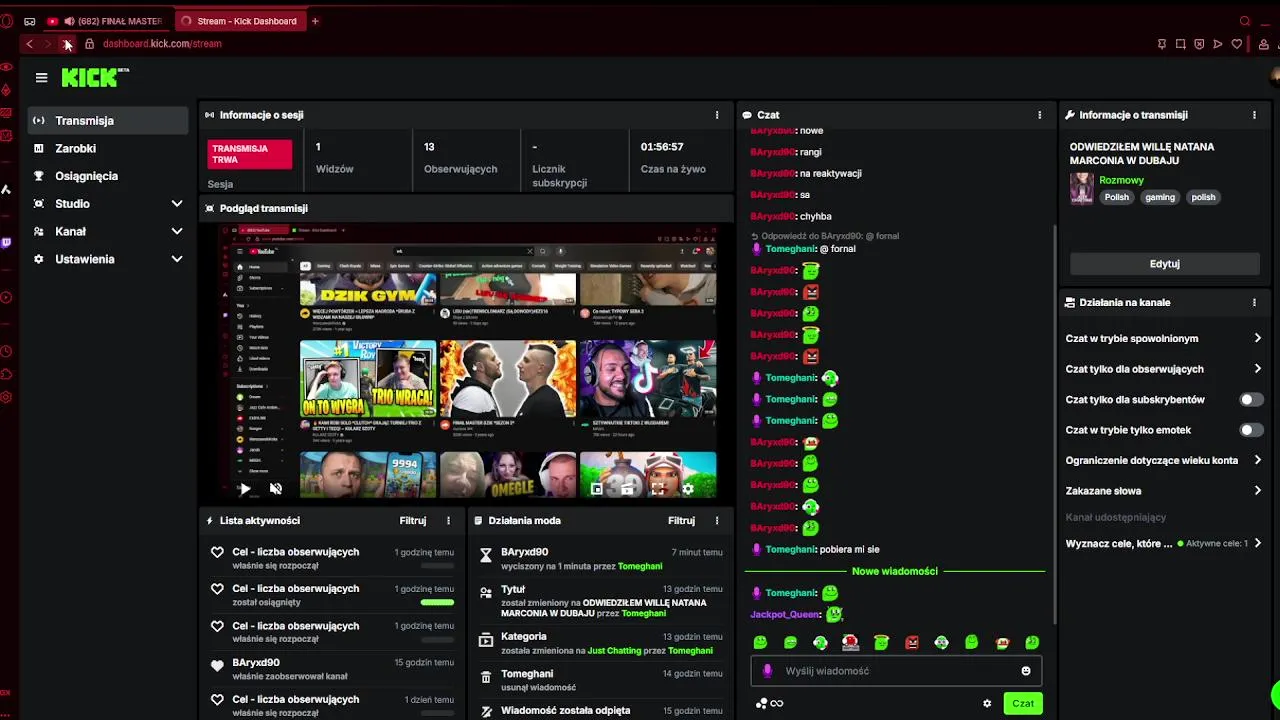Open Czat w trybie spowolnionym options
This screenshot has width=1280, height=720.
[x=1163, y=338]
